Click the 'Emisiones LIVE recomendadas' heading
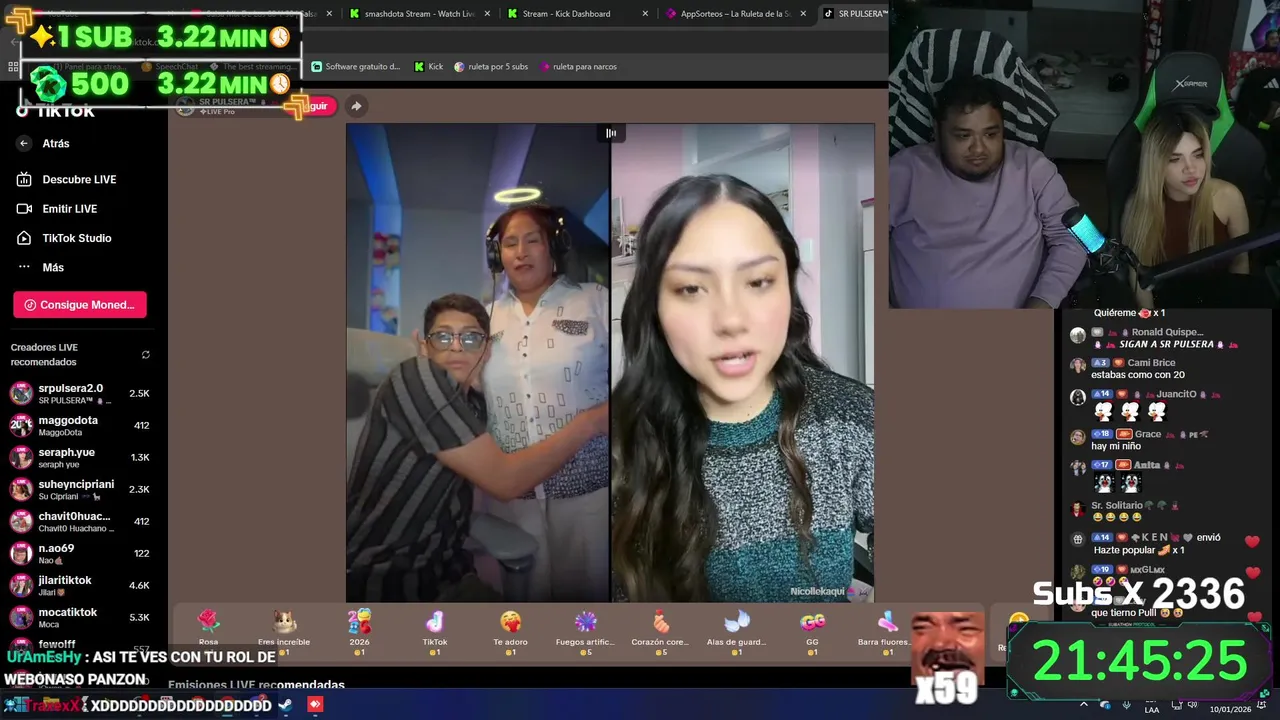The width and height of the screenshot is (1280, 720). tap(256, 685)
